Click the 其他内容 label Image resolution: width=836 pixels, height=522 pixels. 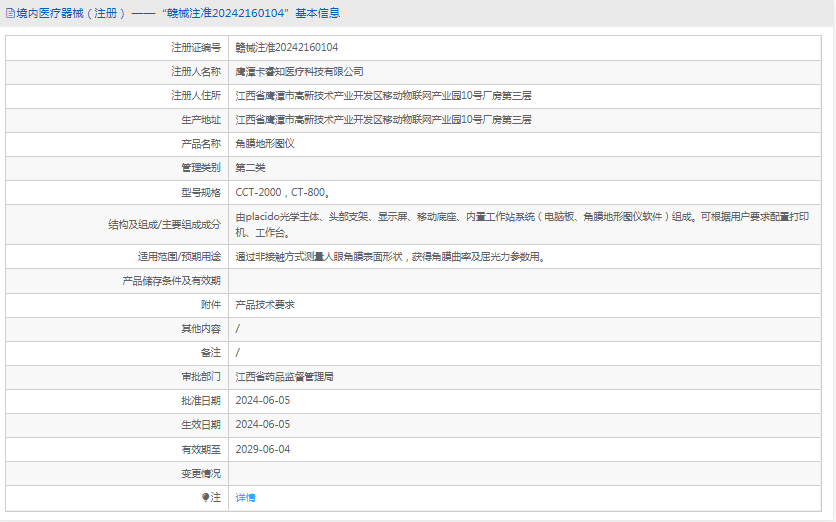pos(200,329)
